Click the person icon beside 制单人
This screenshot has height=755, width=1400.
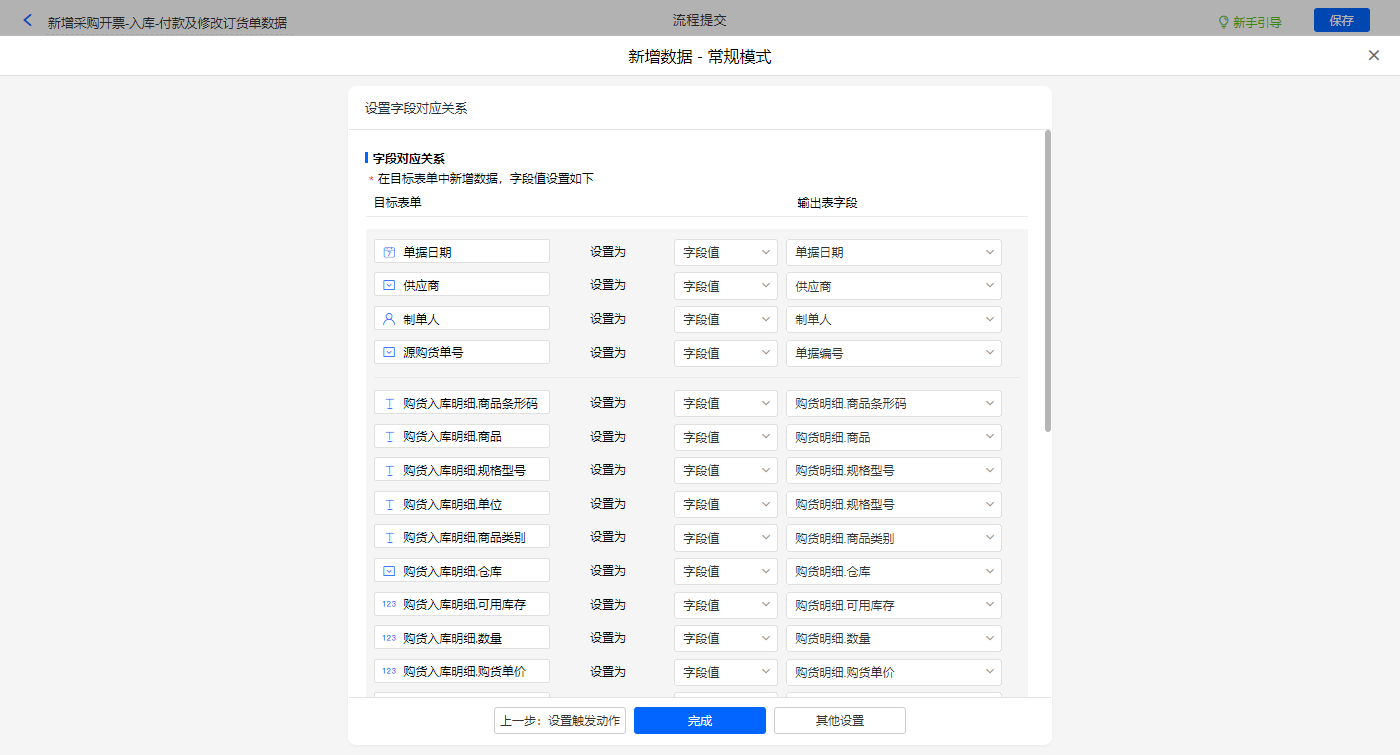pyautogui.click(x=389, y=319)
